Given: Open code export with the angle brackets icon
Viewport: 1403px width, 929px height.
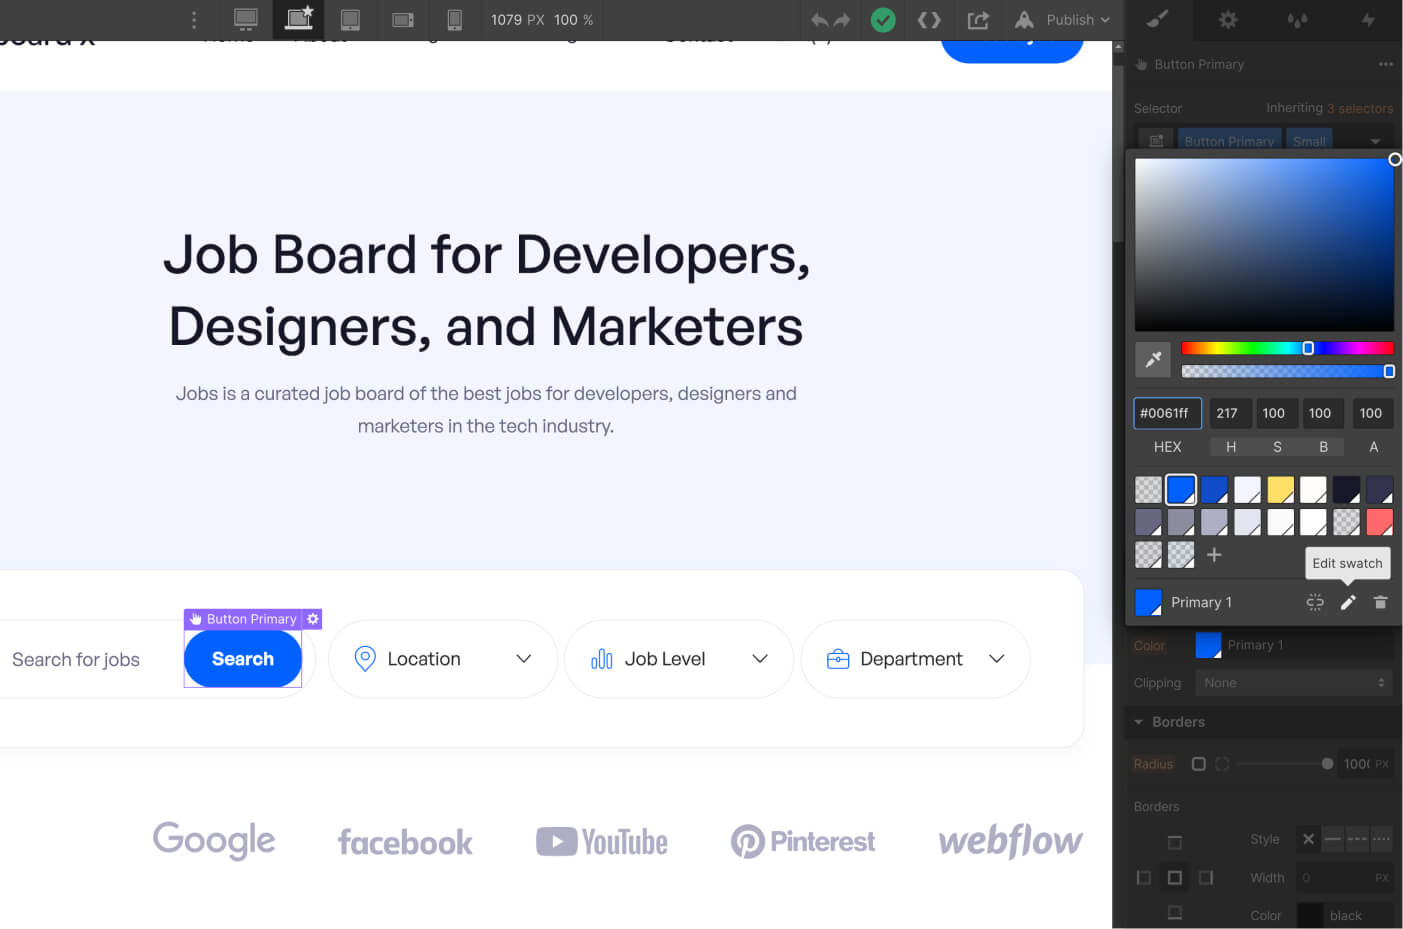Looking at the screenshot, I should click(x=928, y=19).
